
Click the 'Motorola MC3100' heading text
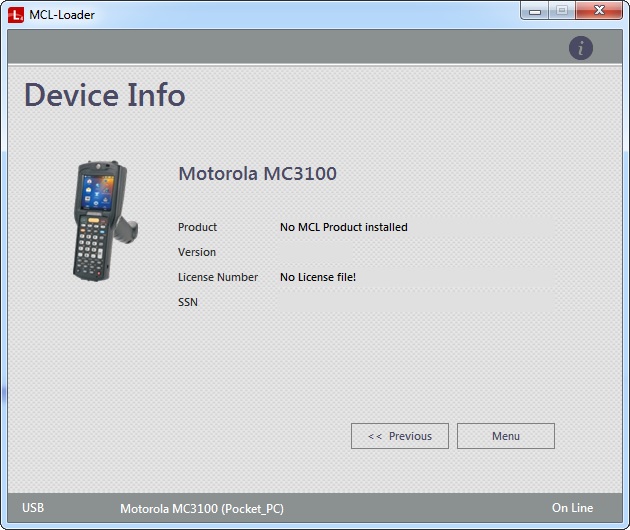[x=258, y=174]
